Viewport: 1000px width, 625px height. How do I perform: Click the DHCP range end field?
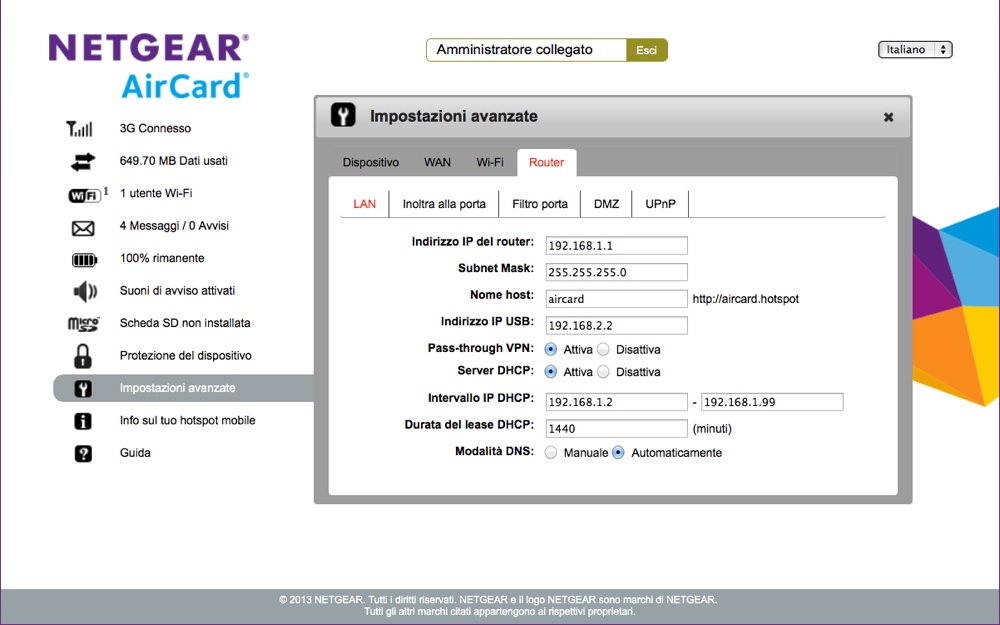click(x=772, y=402)
